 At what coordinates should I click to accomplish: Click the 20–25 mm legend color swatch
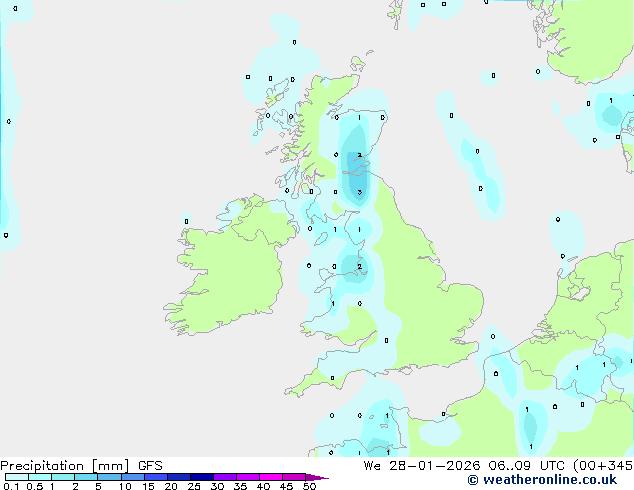tap(179, 477)
